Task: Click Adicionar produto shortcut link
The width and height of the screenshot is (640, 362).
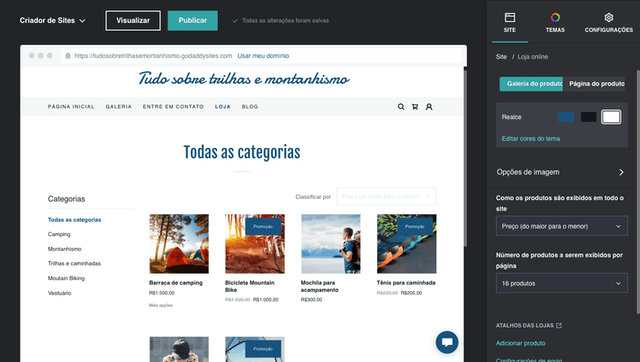Action: pyautogui.click(x=520, y=343)
